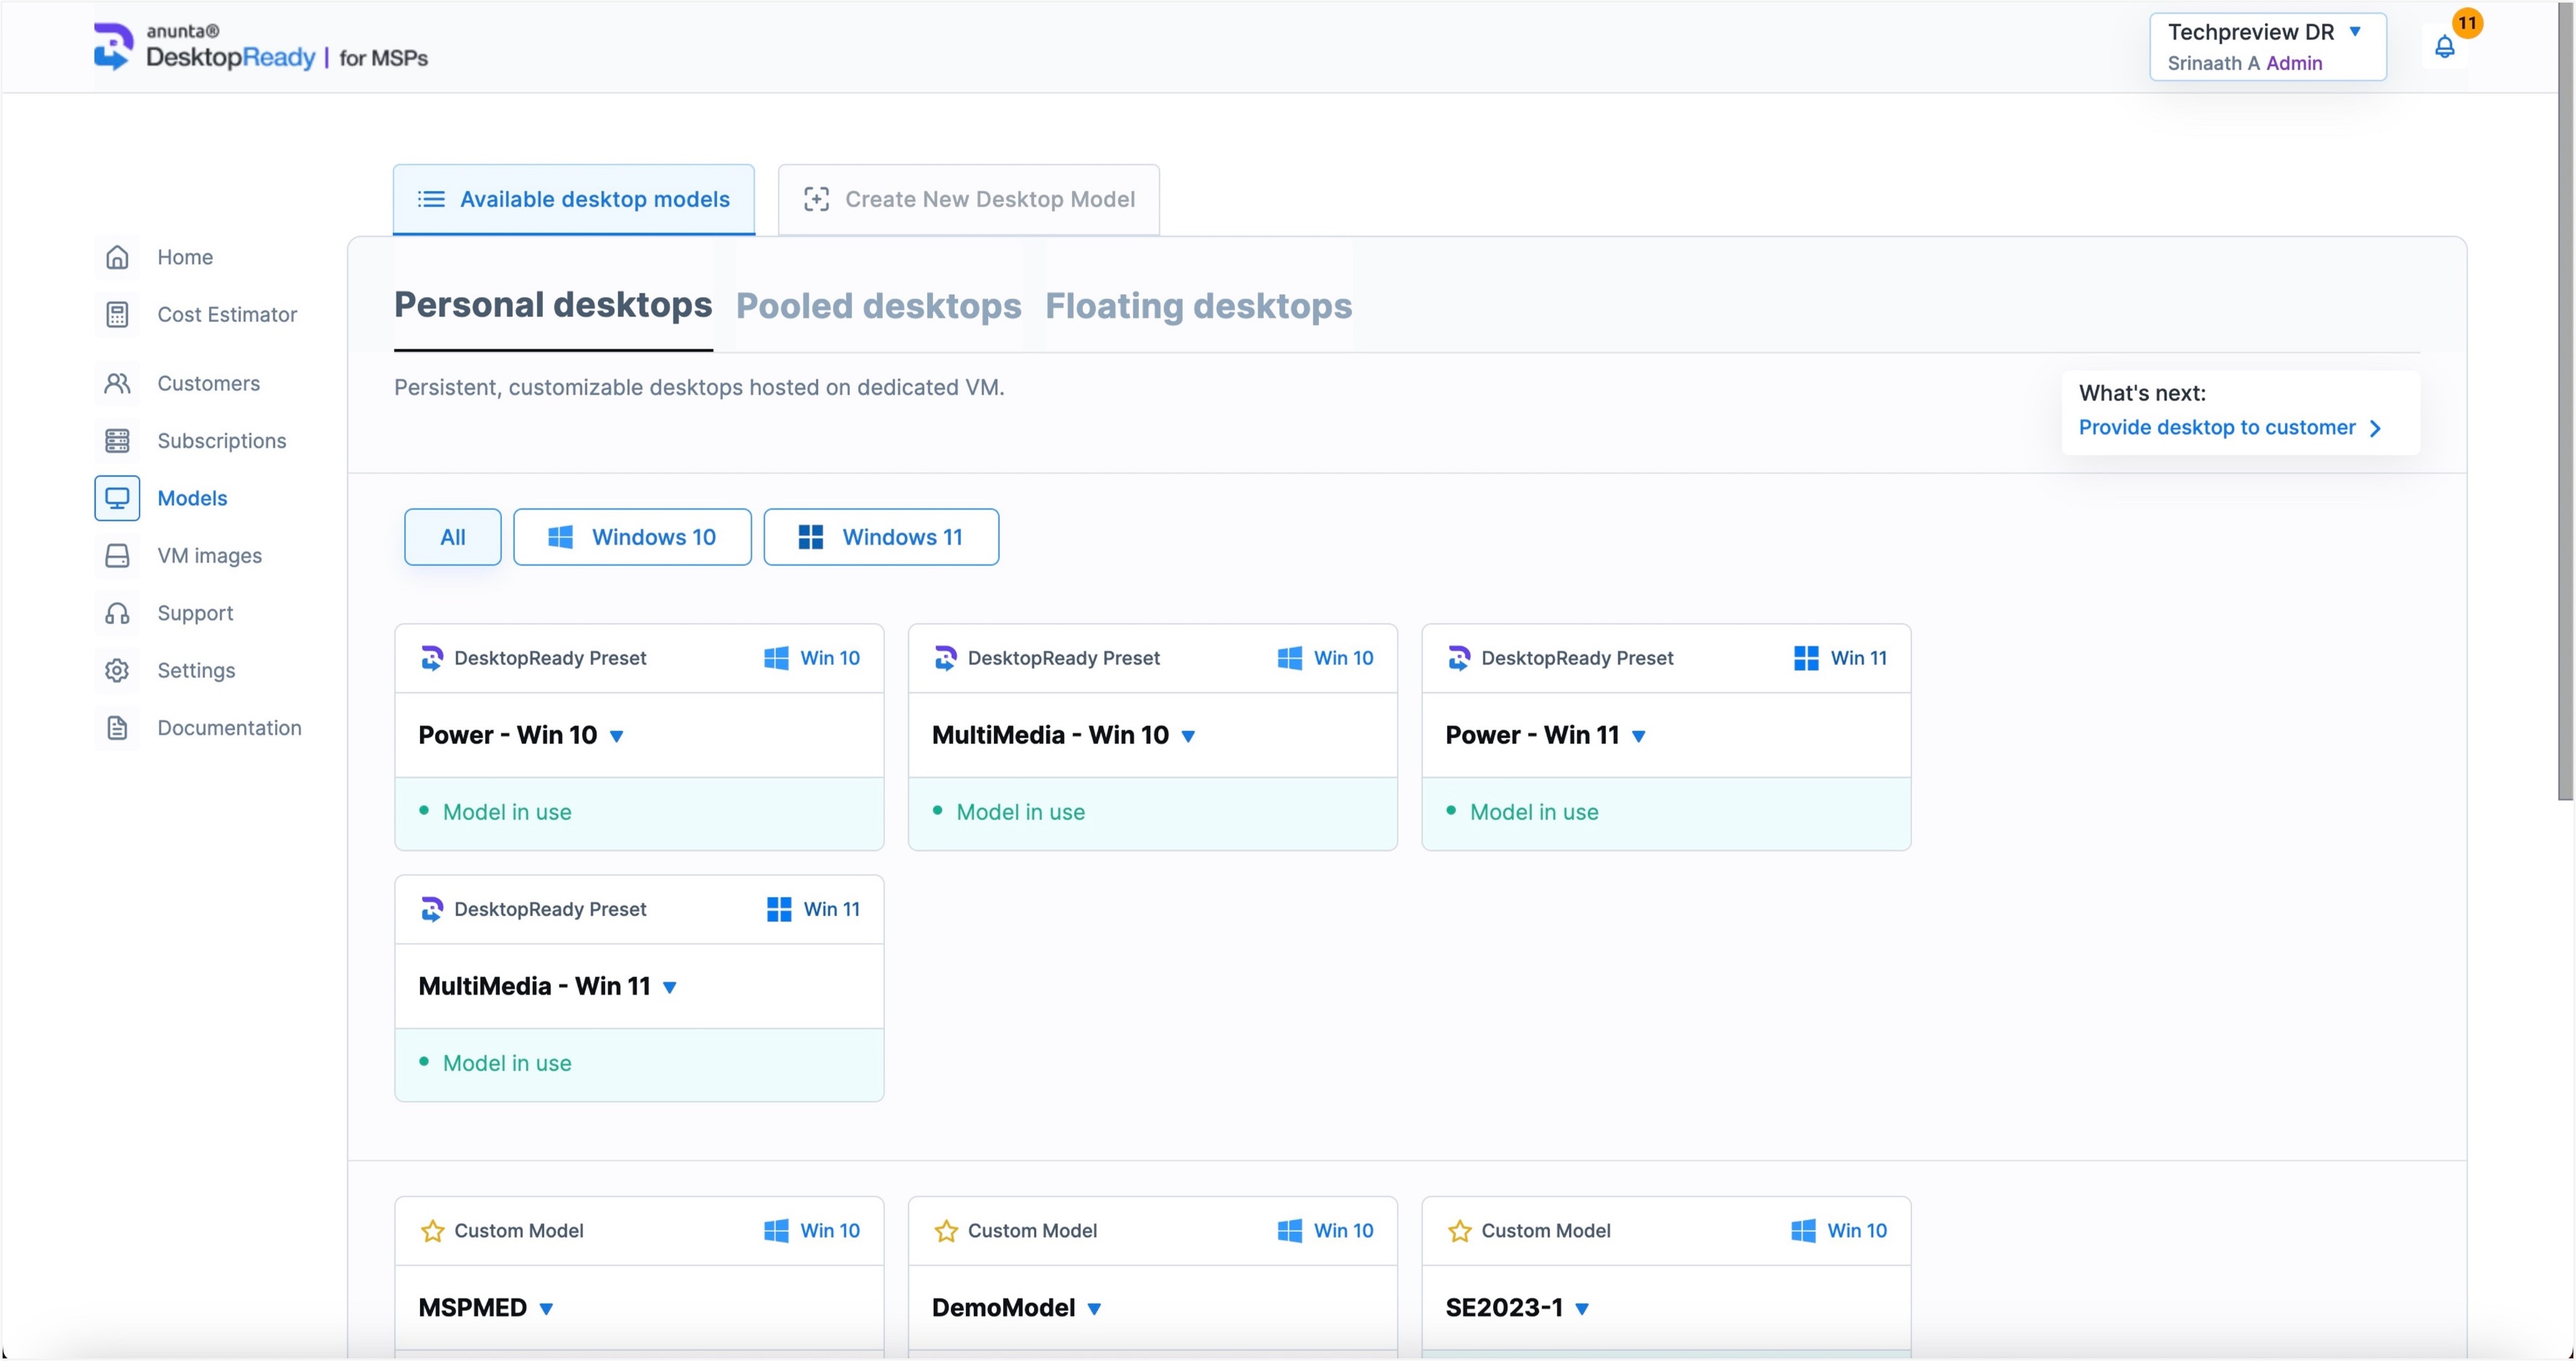Viewport: 2576px width, 1361px height.
Task: Click the Cost Estimator calculator icon
Action: click(117, 315)
